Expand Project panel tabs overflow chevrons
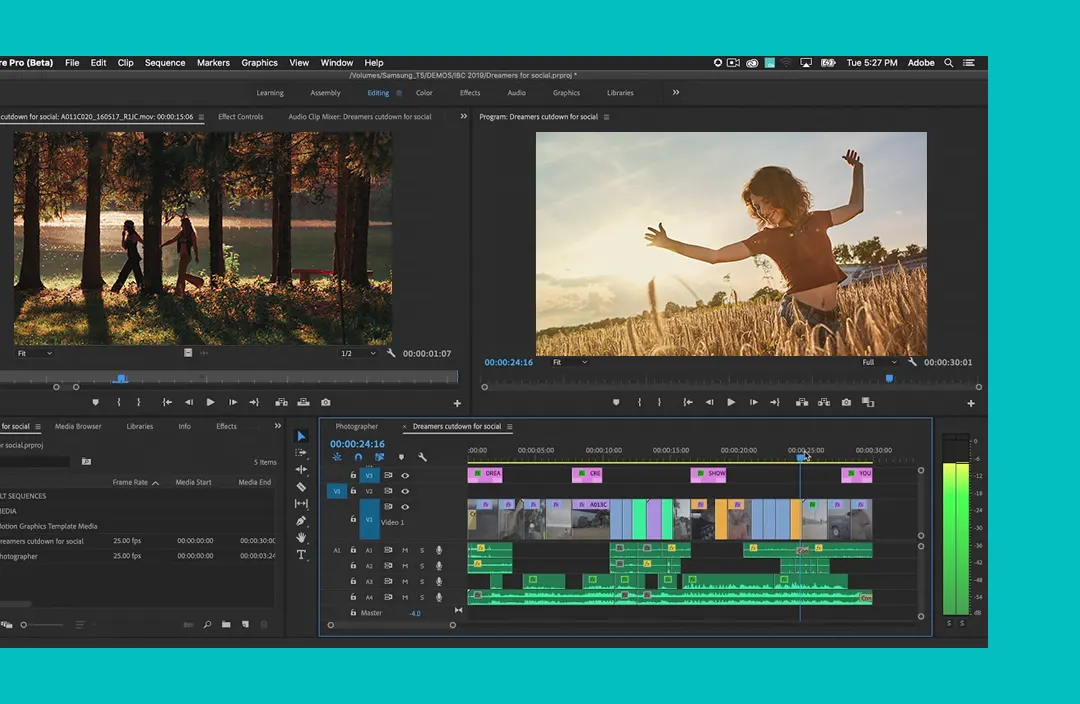Screen dimensions: 1080x704 coord(278,426)
